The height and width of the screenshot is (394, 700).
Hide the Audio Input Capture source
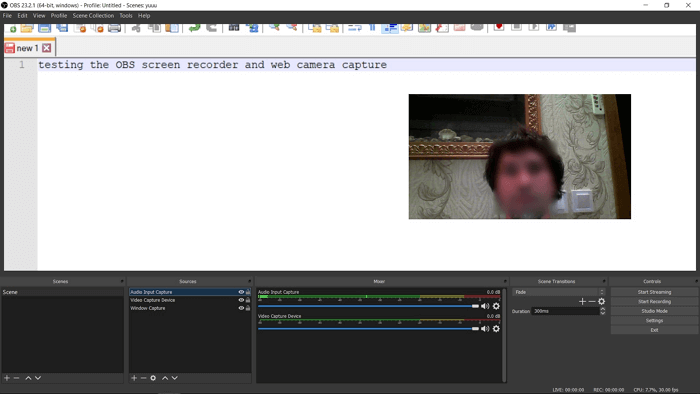coord(241,292)
